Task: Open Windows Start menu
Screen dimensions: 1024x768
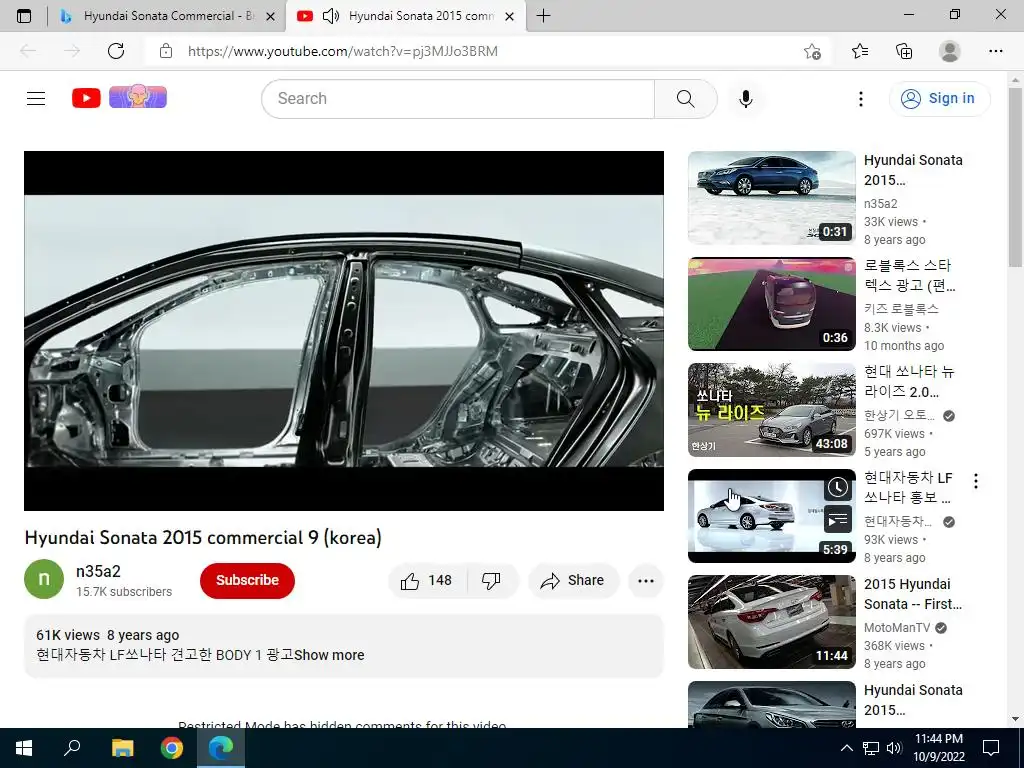Action: [x=24, y=748]
